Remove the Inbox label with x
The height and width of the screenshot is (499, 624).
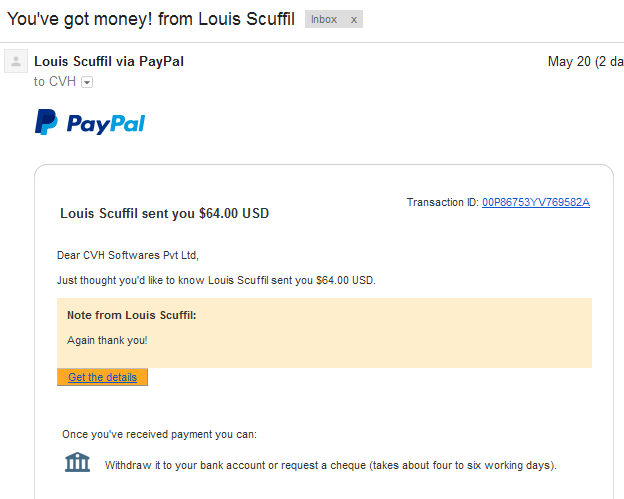(353, 19)
